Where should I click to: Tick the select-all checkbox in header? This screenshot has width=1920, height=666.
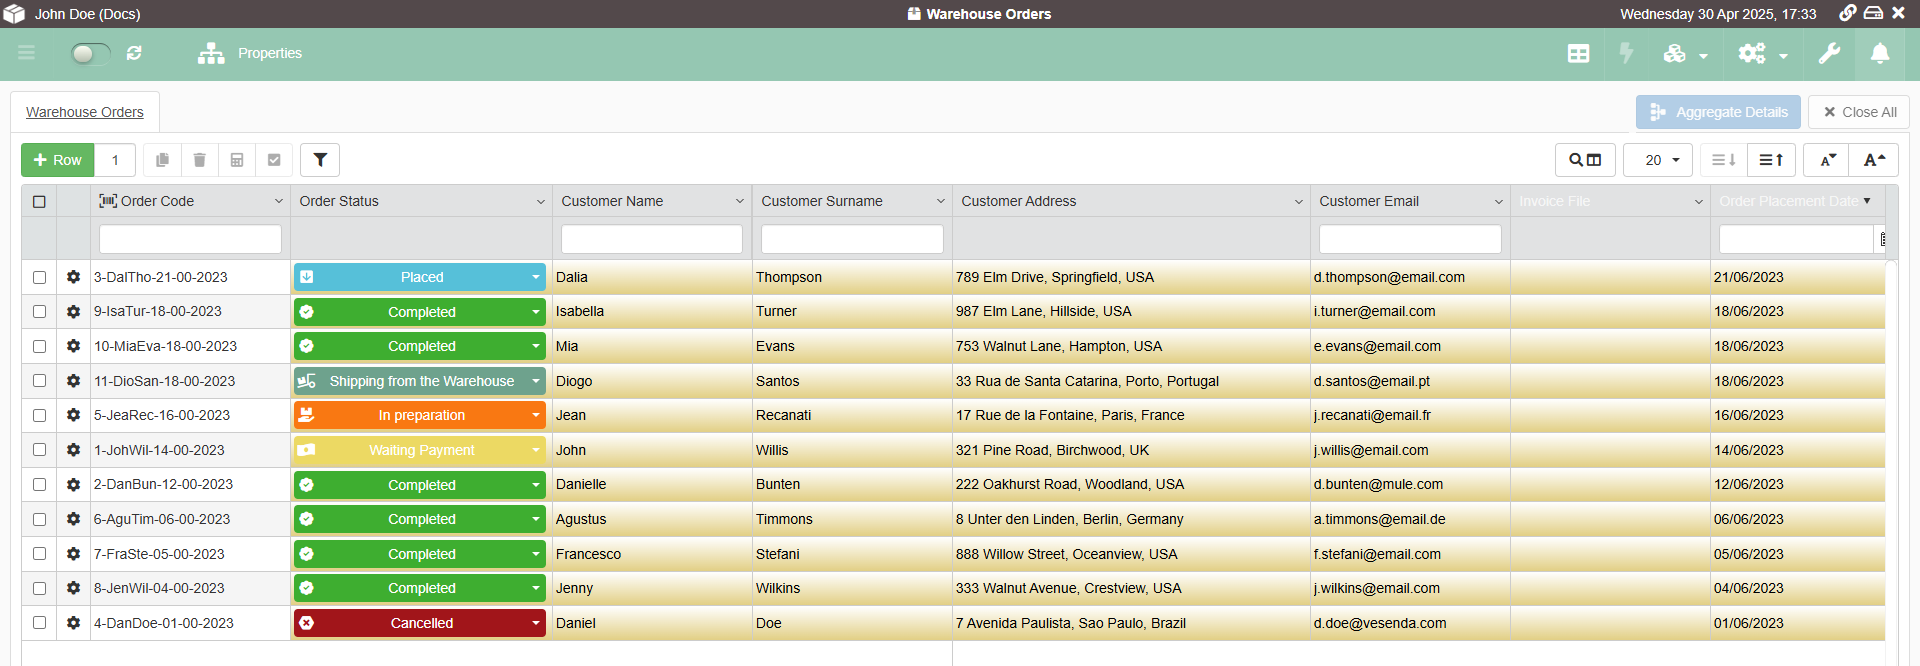39,201
